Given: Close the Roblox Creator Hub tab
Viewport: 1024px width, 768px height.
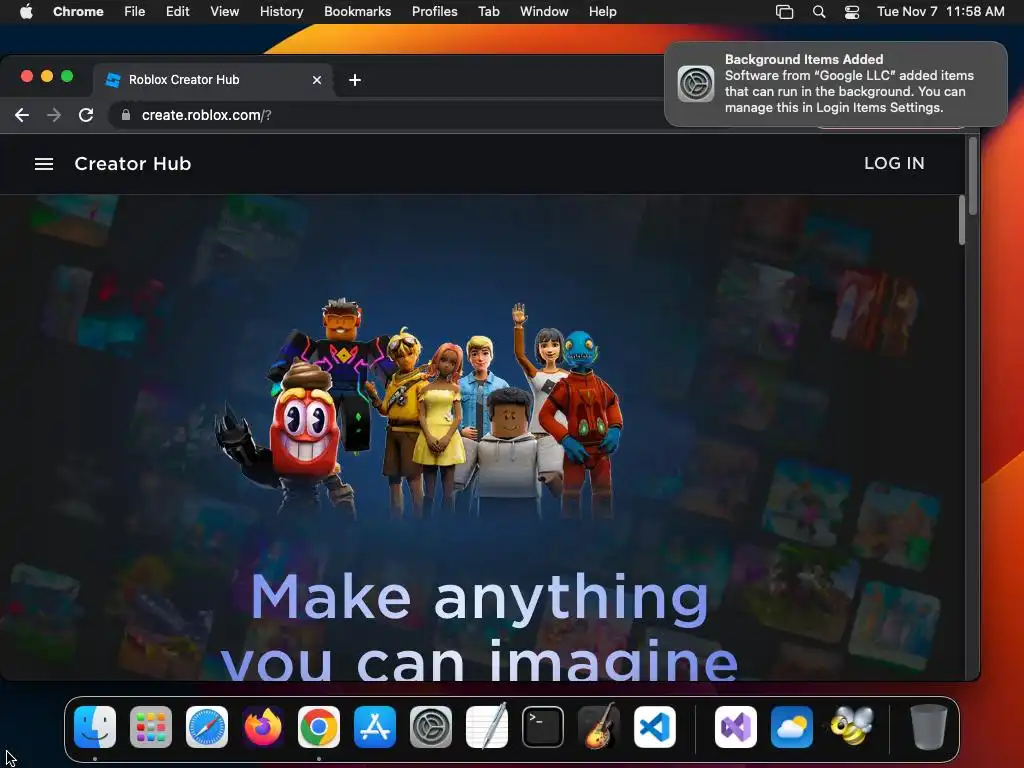Looking at the screenshot, I should tap(317, 80).
